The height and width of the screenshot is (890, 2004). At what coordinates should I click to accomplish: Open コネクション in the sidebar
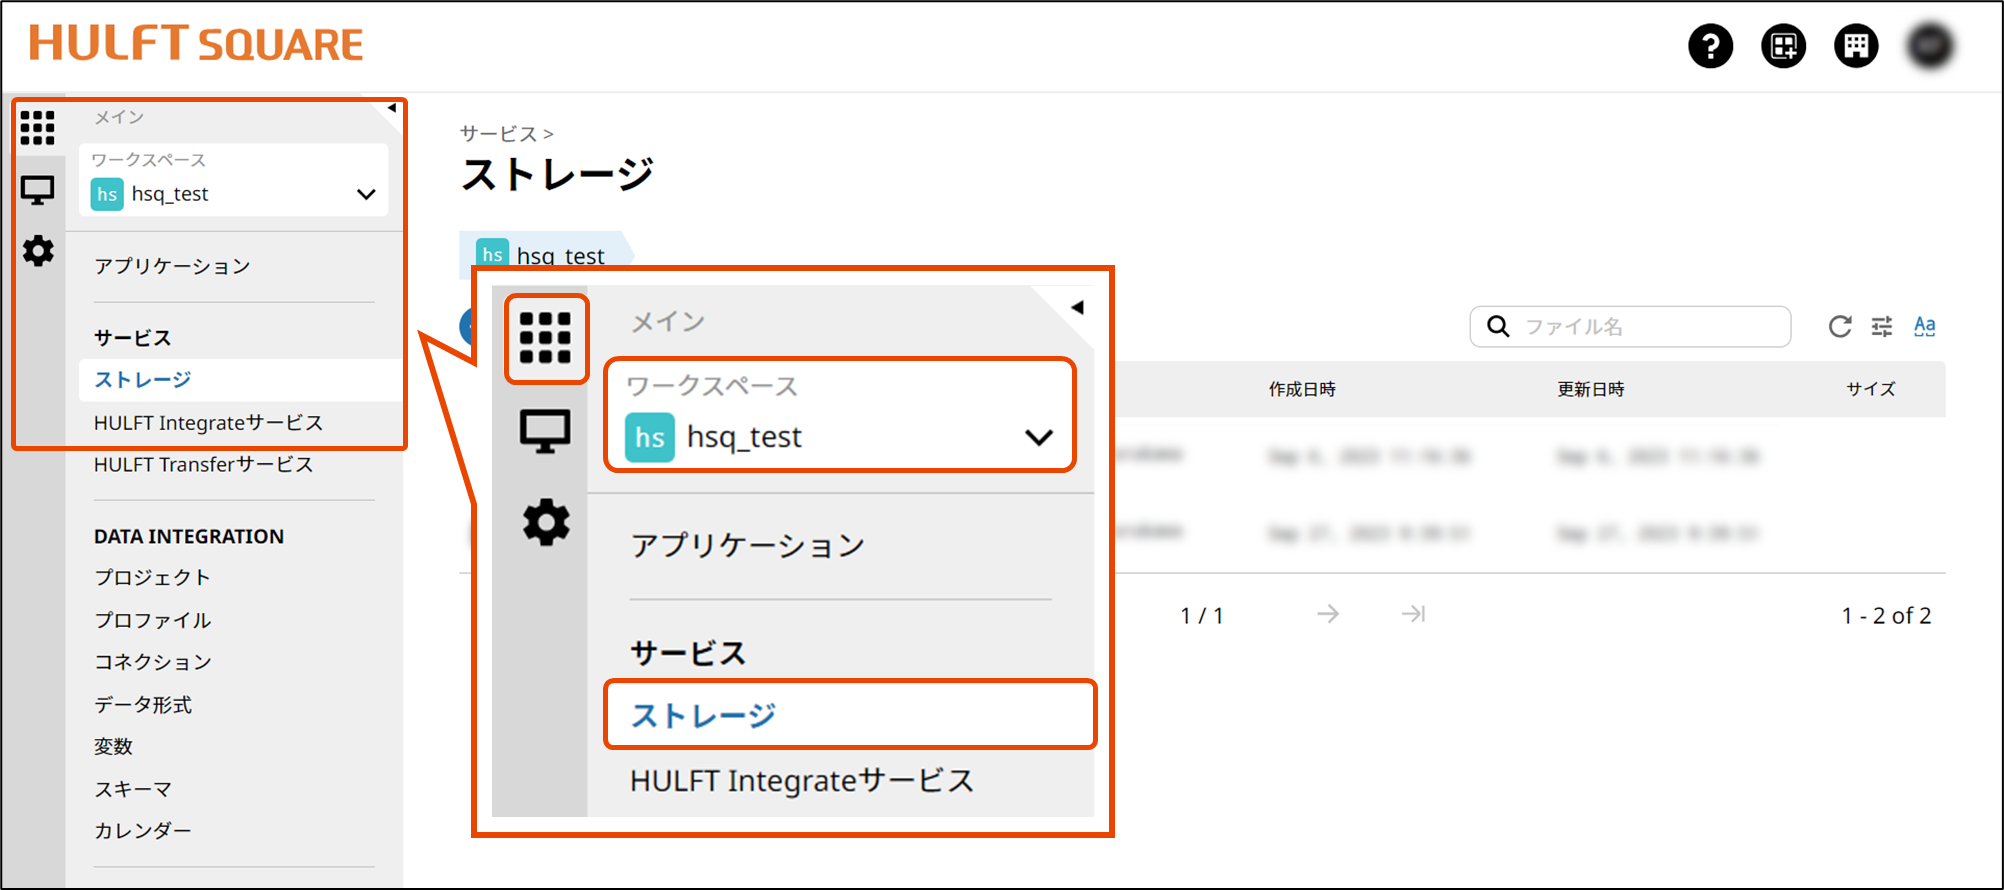click(152, 662)
